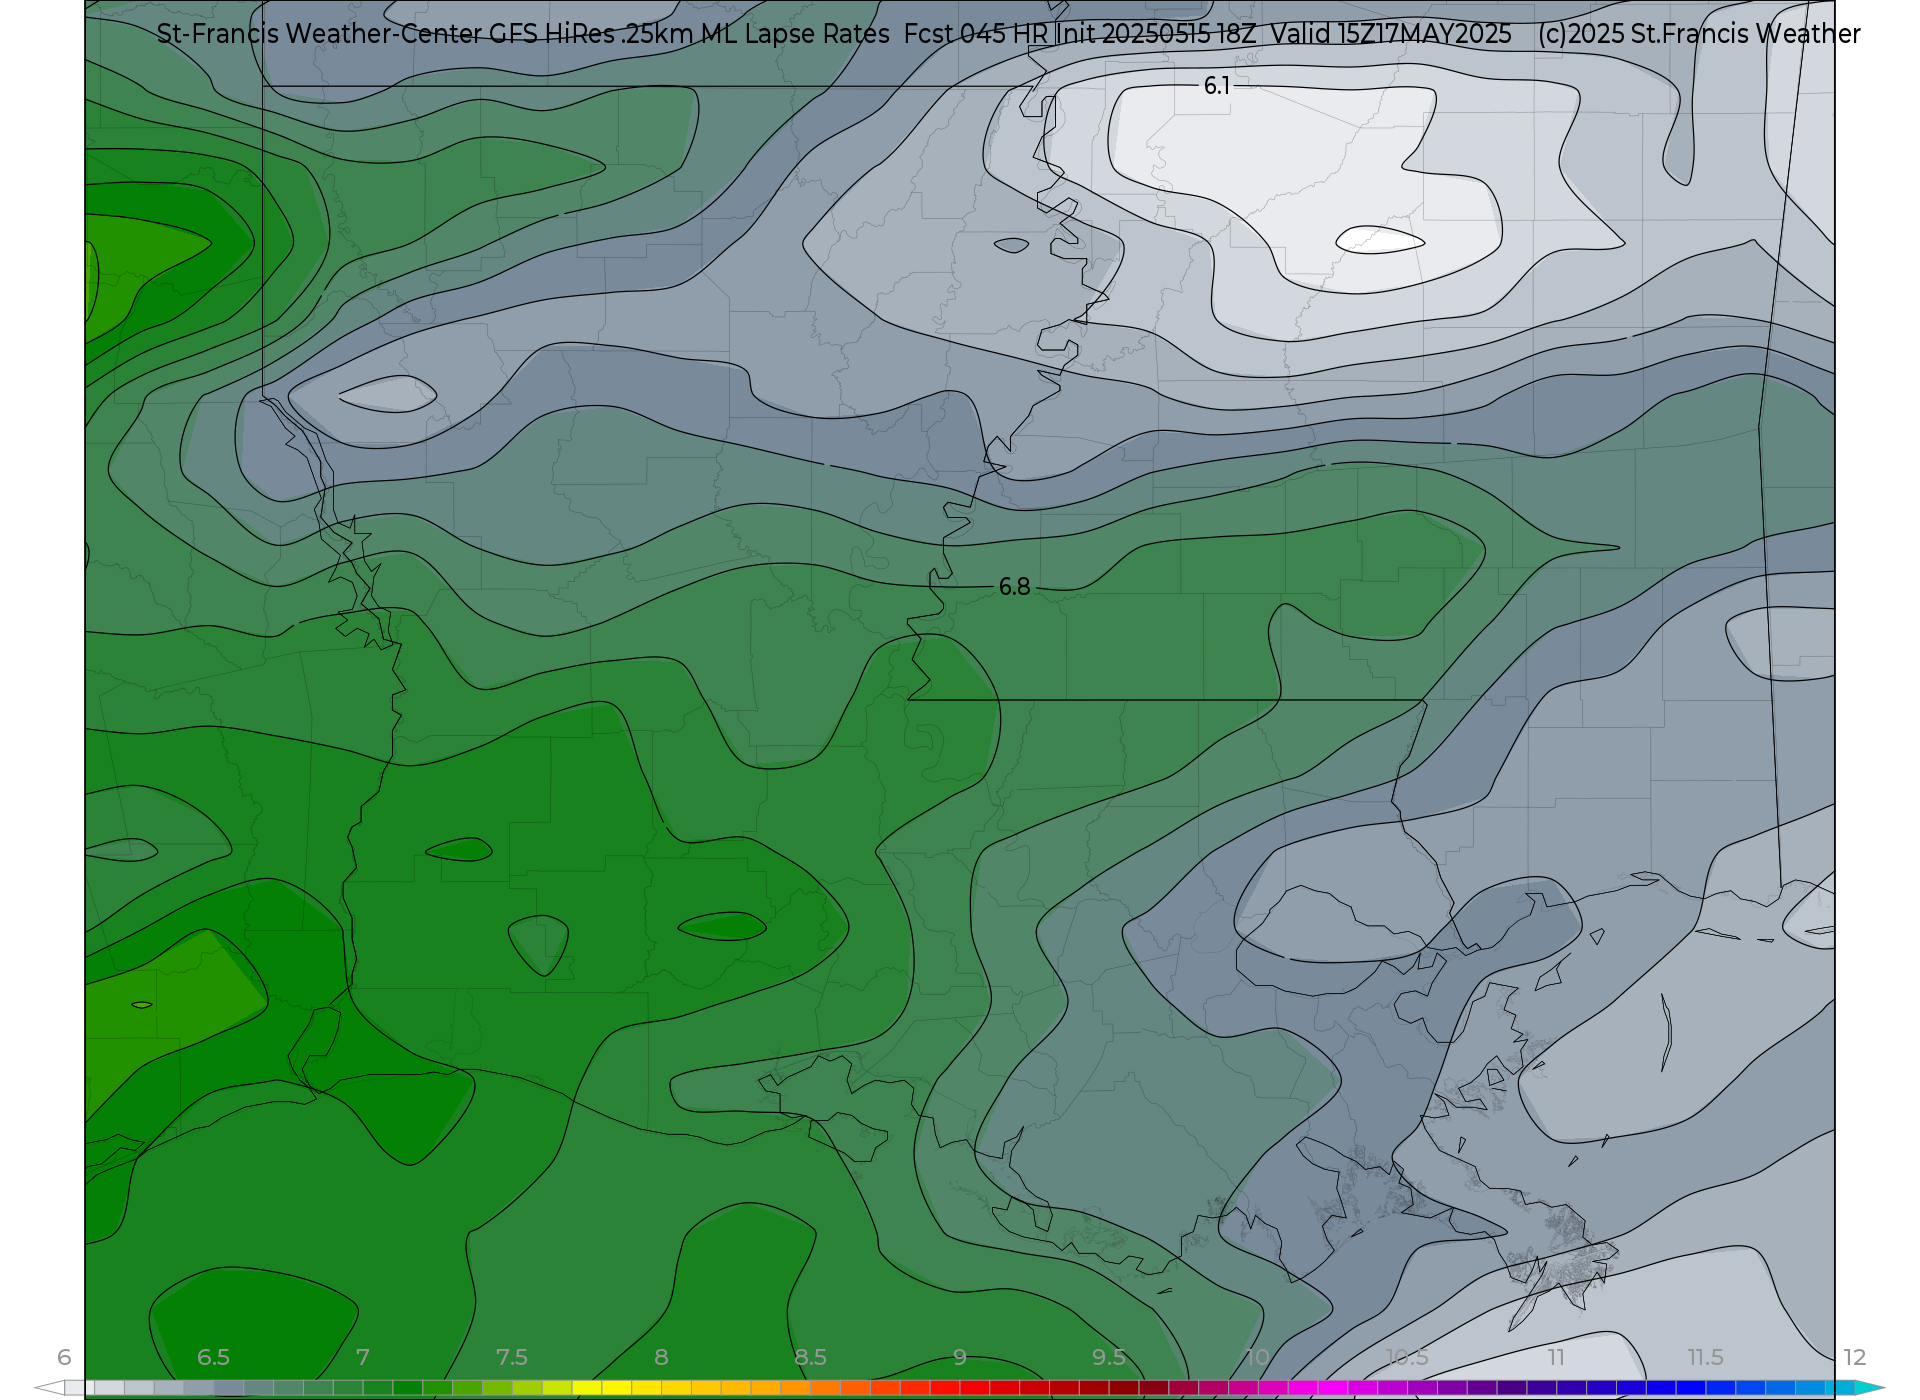This screenshot has height=1400, width=1920.
Task: Click 'GFS HiRes .25km' in the title
Action: coord(591,34)
